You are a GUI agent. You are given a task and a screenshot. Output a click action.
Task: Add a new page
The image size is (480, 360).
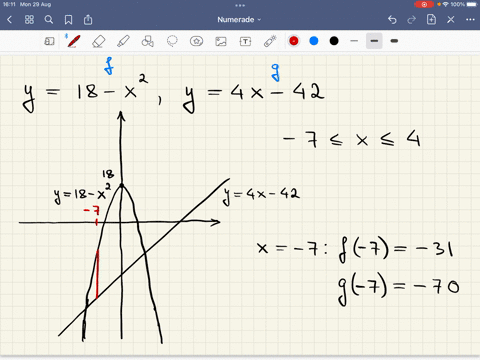431,19
